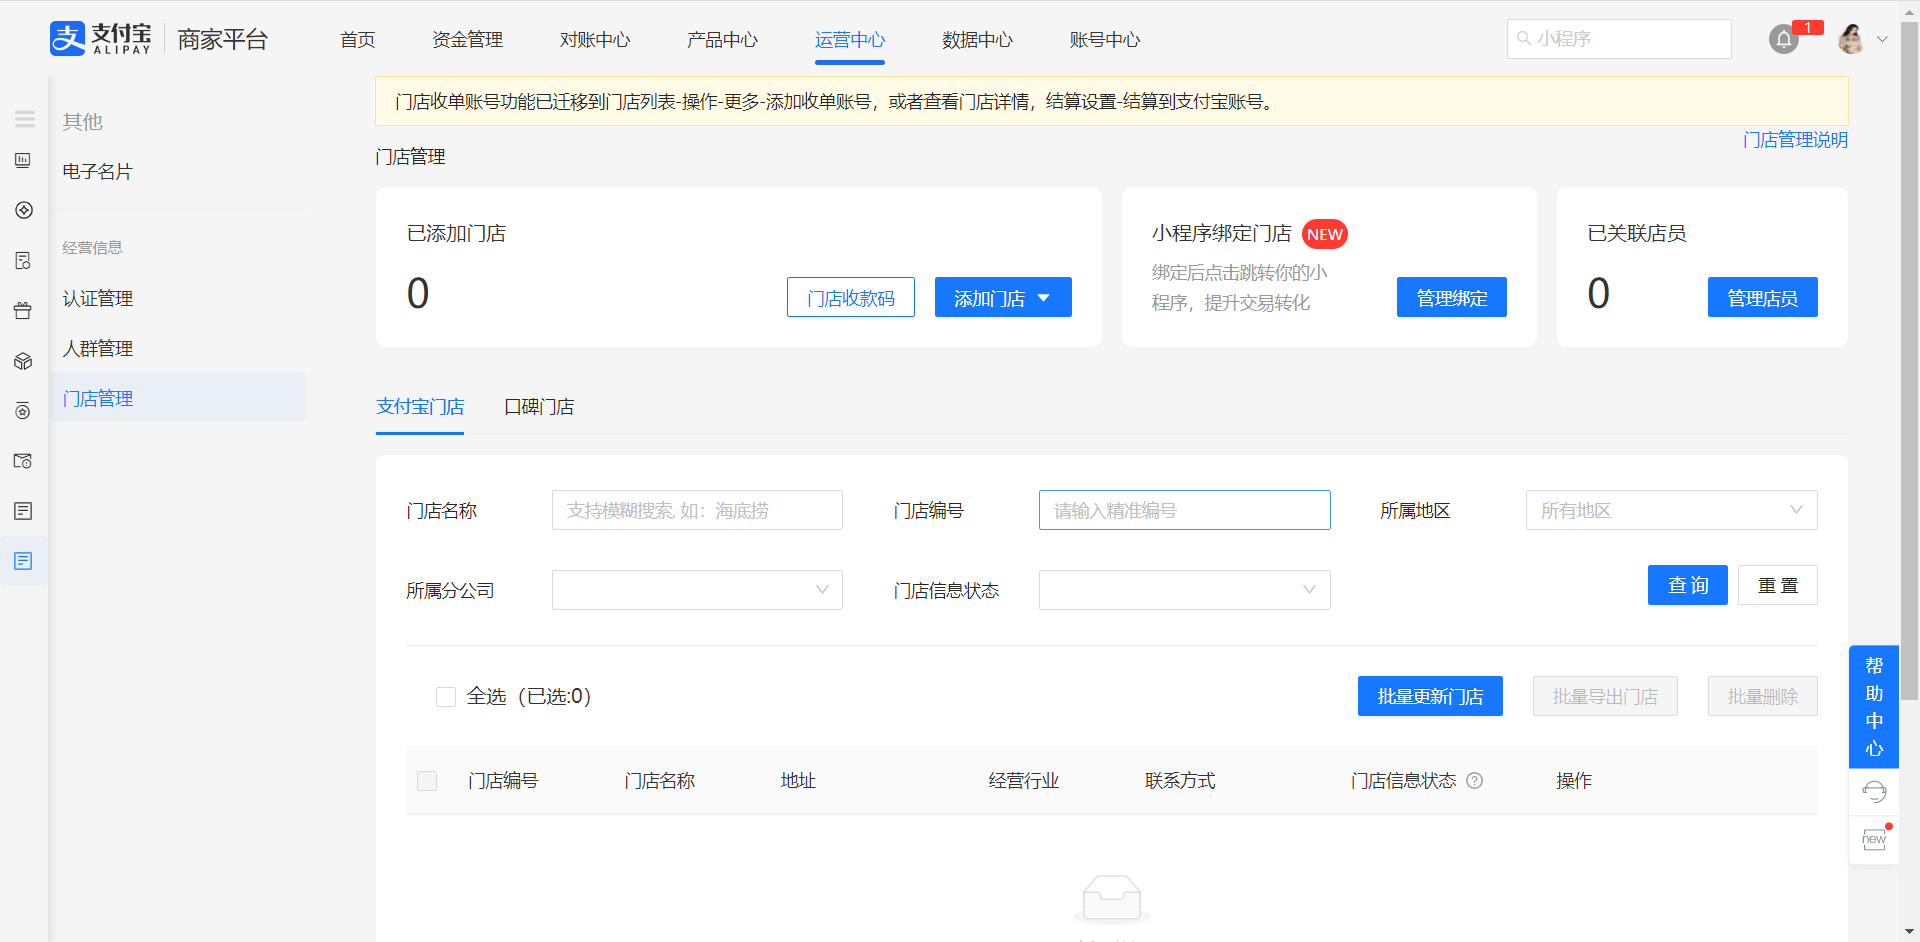Open 资金管理 menu
Screen dimensions: 1920x942
point(467,40)
